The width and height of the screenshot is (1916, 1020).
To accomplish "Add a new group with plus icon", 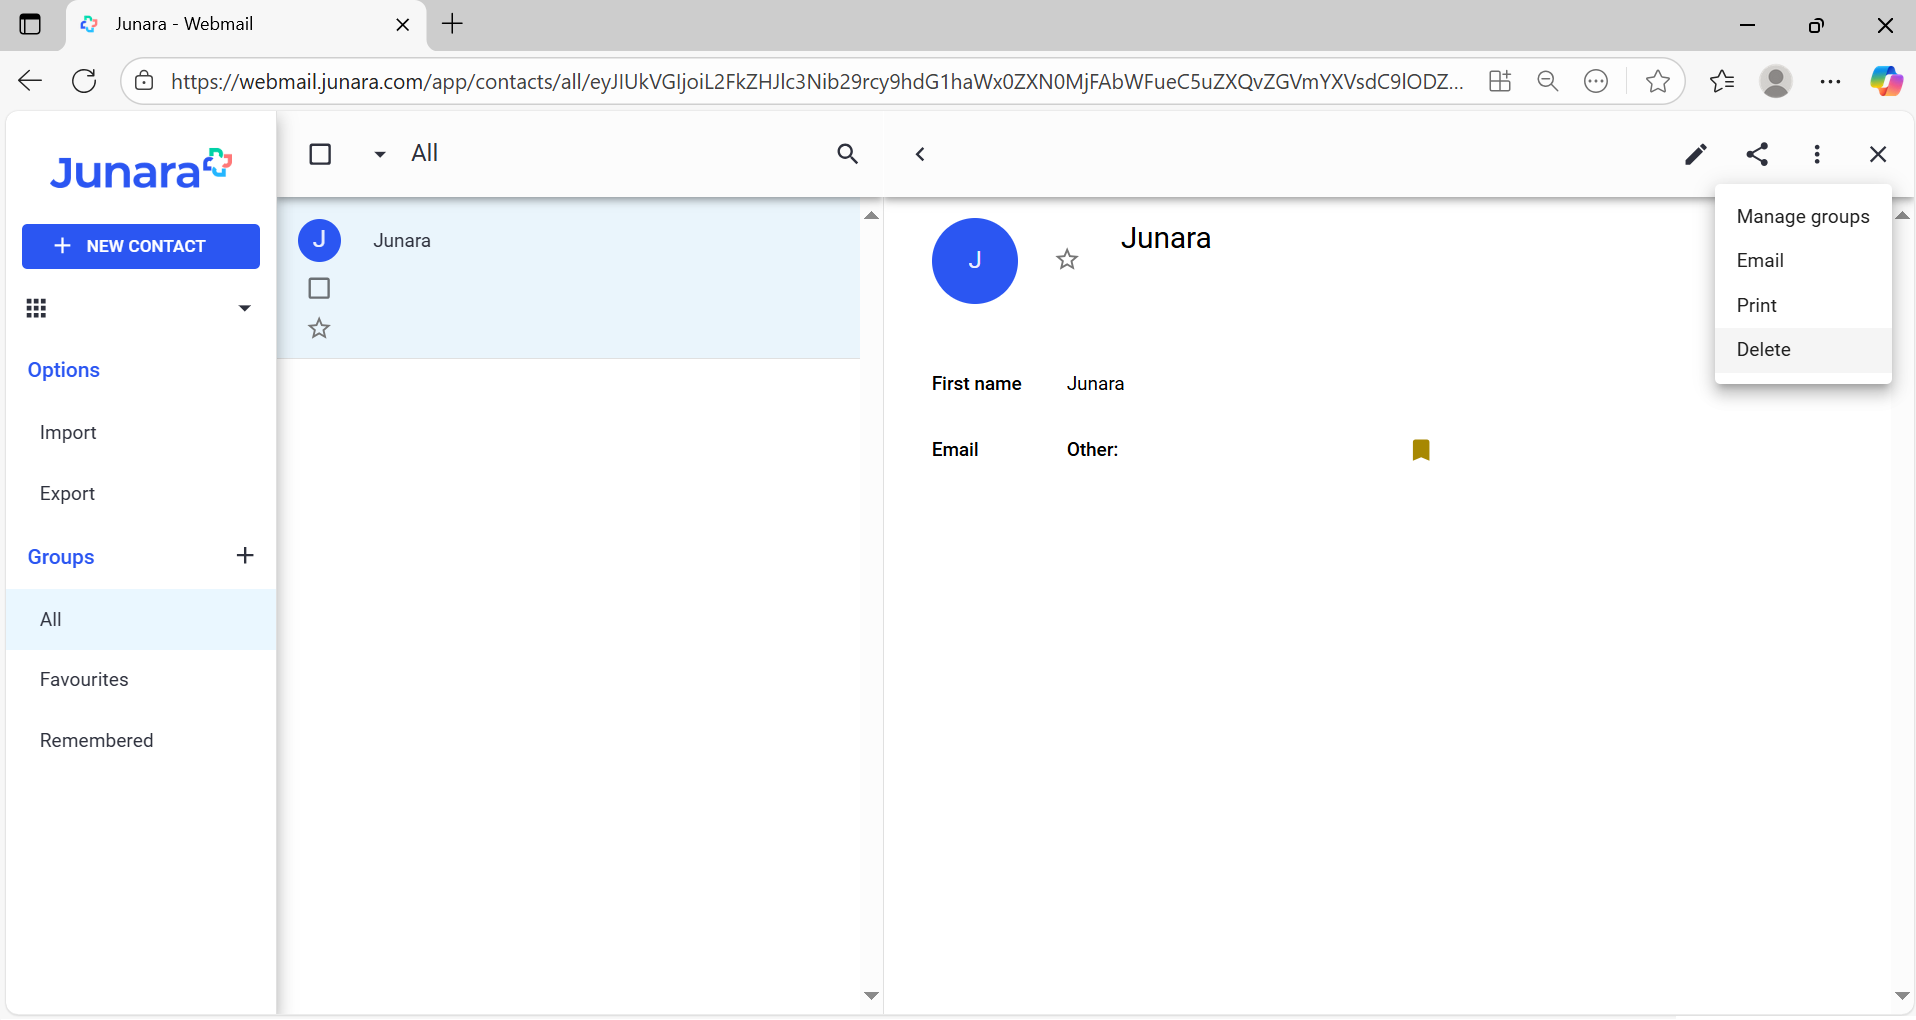I will pos(245,555).
